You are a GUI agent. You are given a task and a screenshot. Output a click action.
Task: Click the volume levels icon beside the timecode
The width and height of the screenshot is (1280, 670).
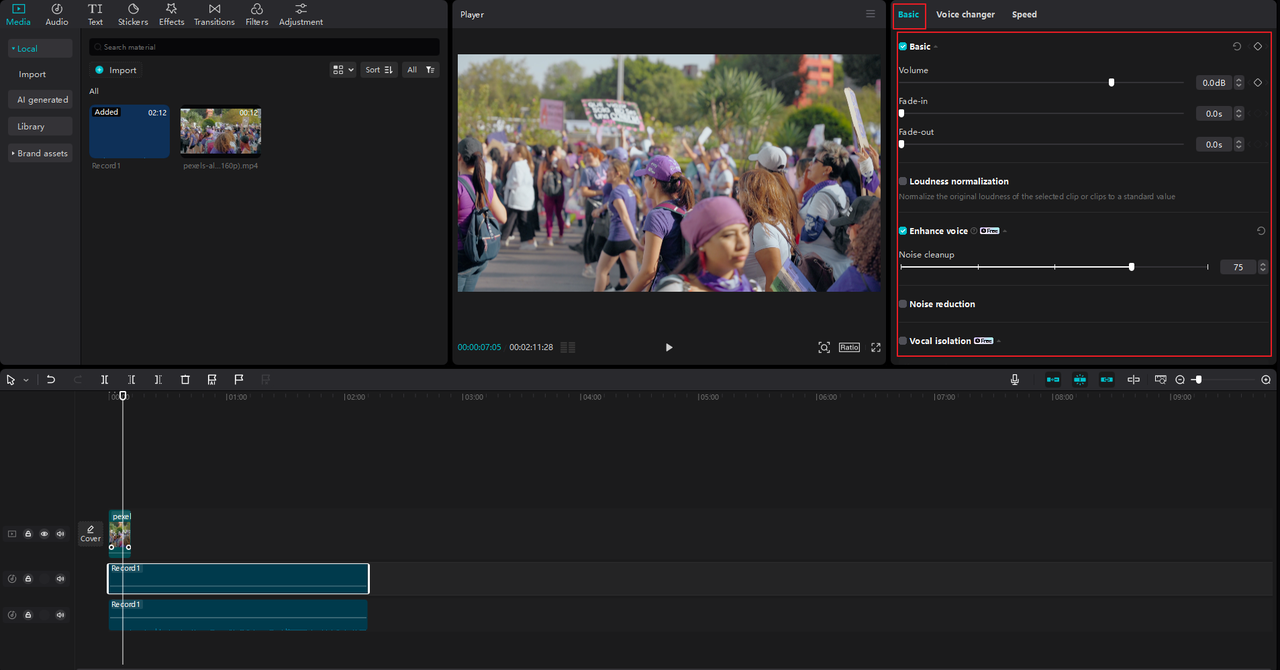(568, 347)
